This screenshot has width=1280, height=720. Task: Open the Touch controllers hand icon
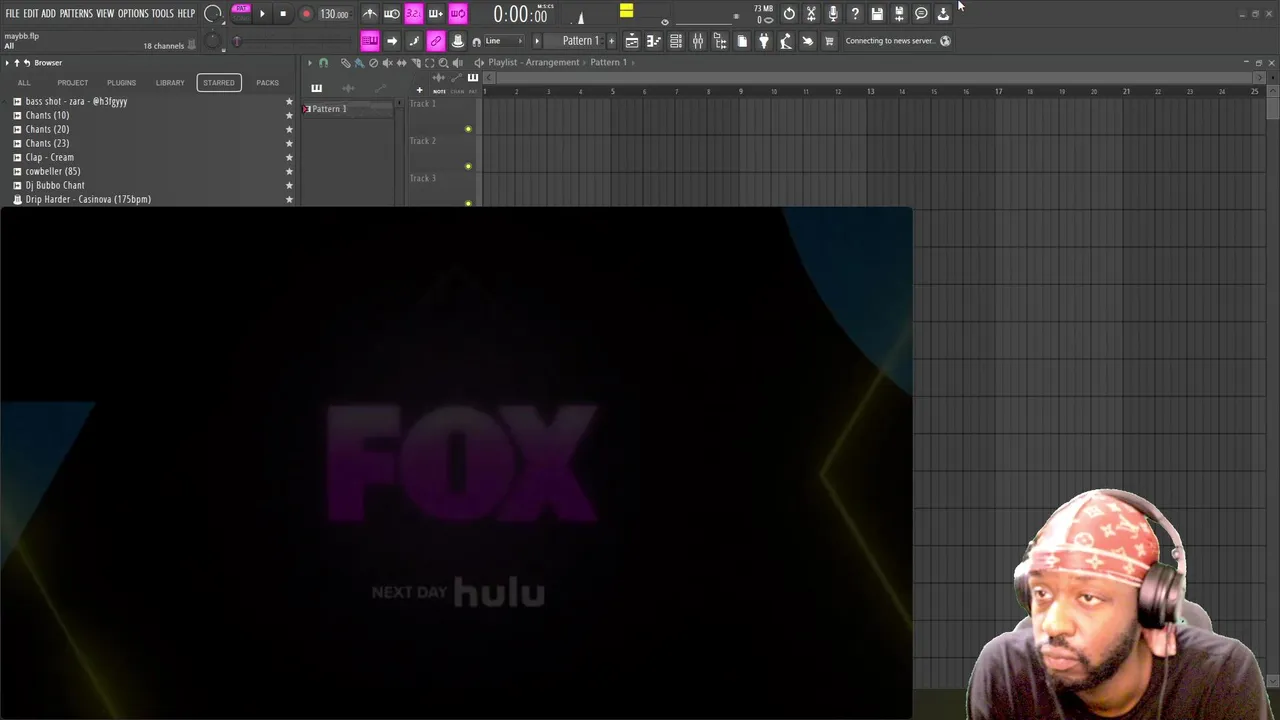point(808,41)
